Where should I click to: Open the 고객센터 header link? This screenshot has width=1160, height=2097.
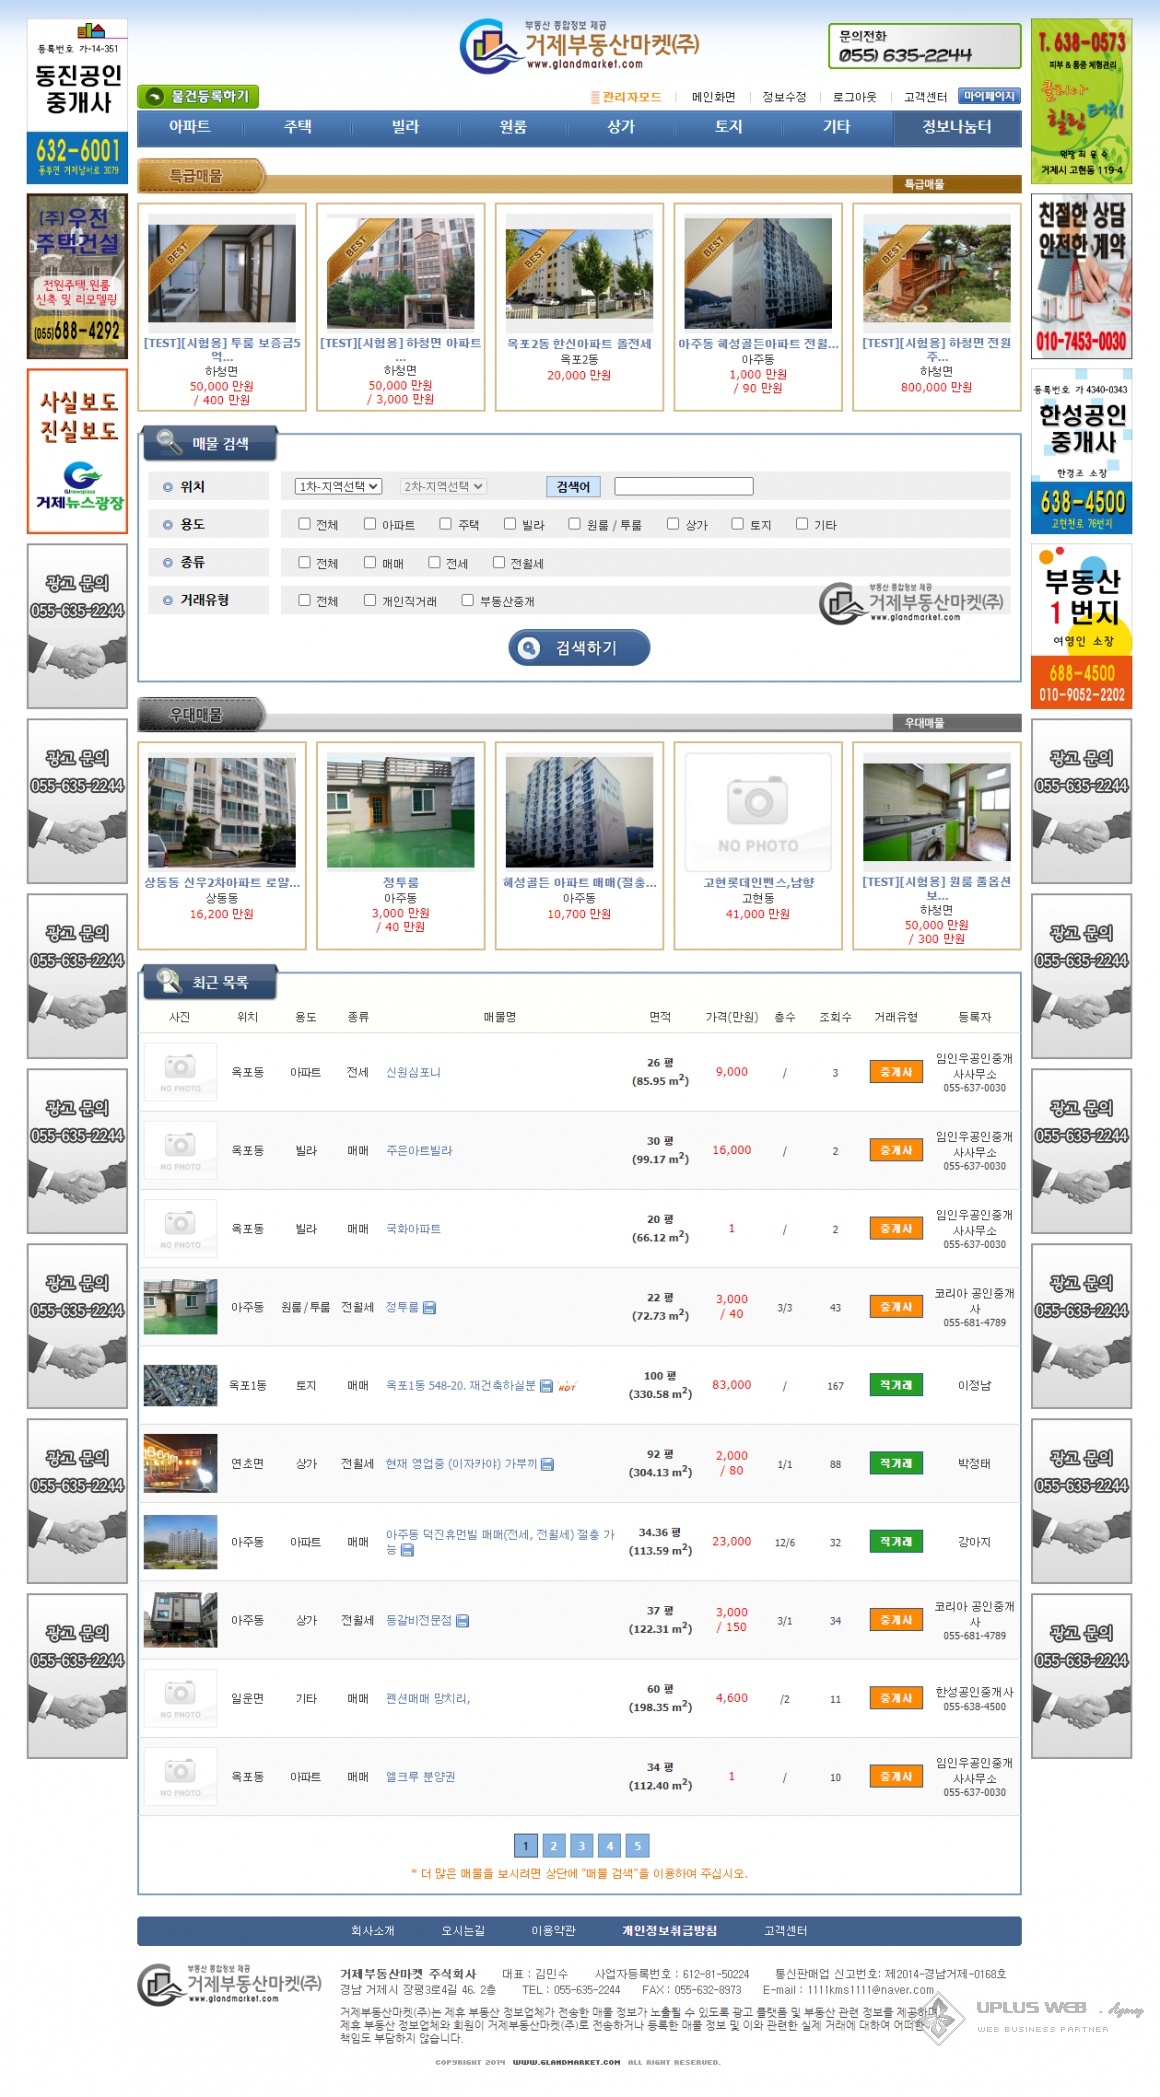pyautogui.click(x=925, y=97)
